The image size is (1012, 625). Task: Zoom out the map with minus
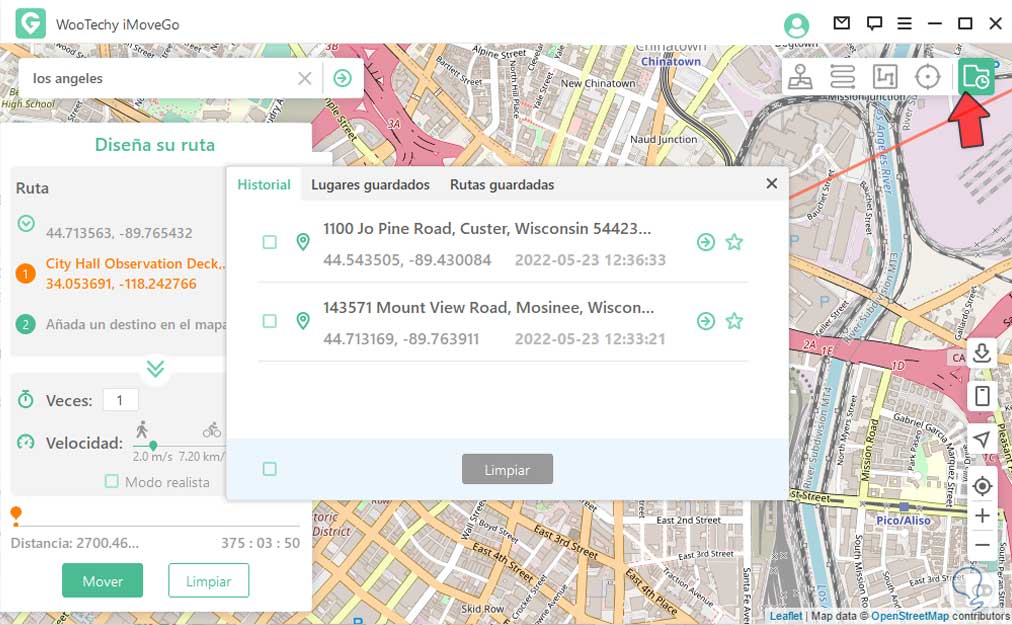coord(982,545)
